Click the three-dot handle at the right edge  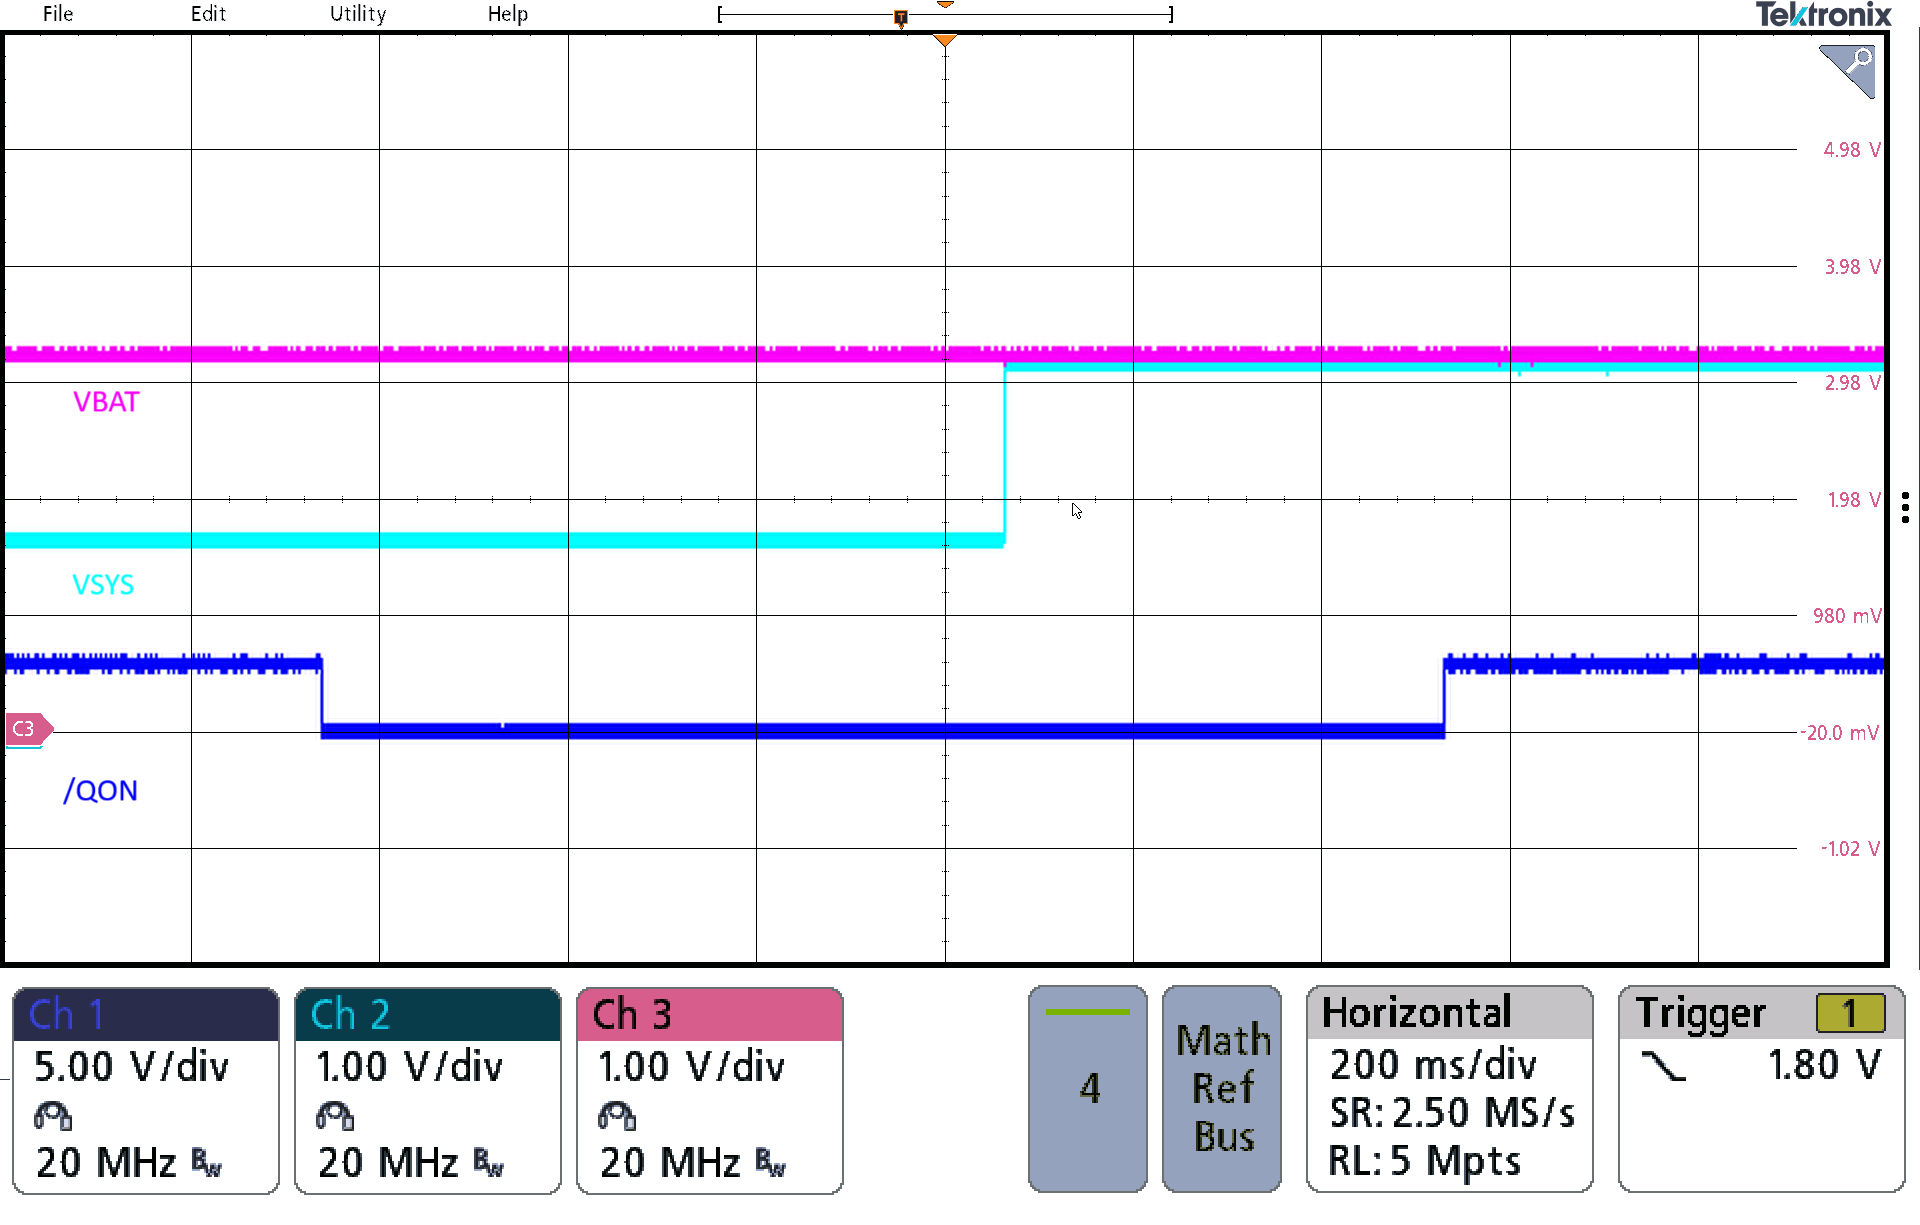tap(1905, 507)
